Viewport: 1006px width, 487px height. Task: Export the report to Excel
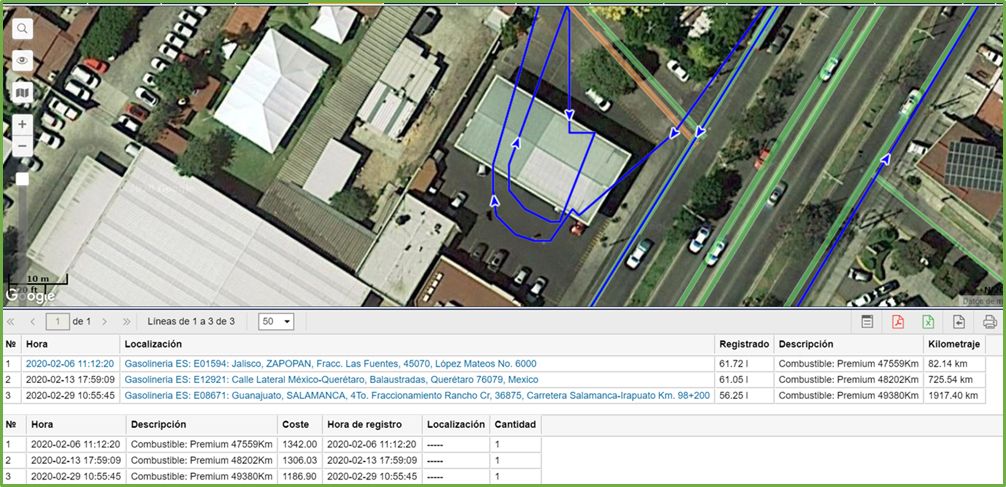click(x=928, y=321)
